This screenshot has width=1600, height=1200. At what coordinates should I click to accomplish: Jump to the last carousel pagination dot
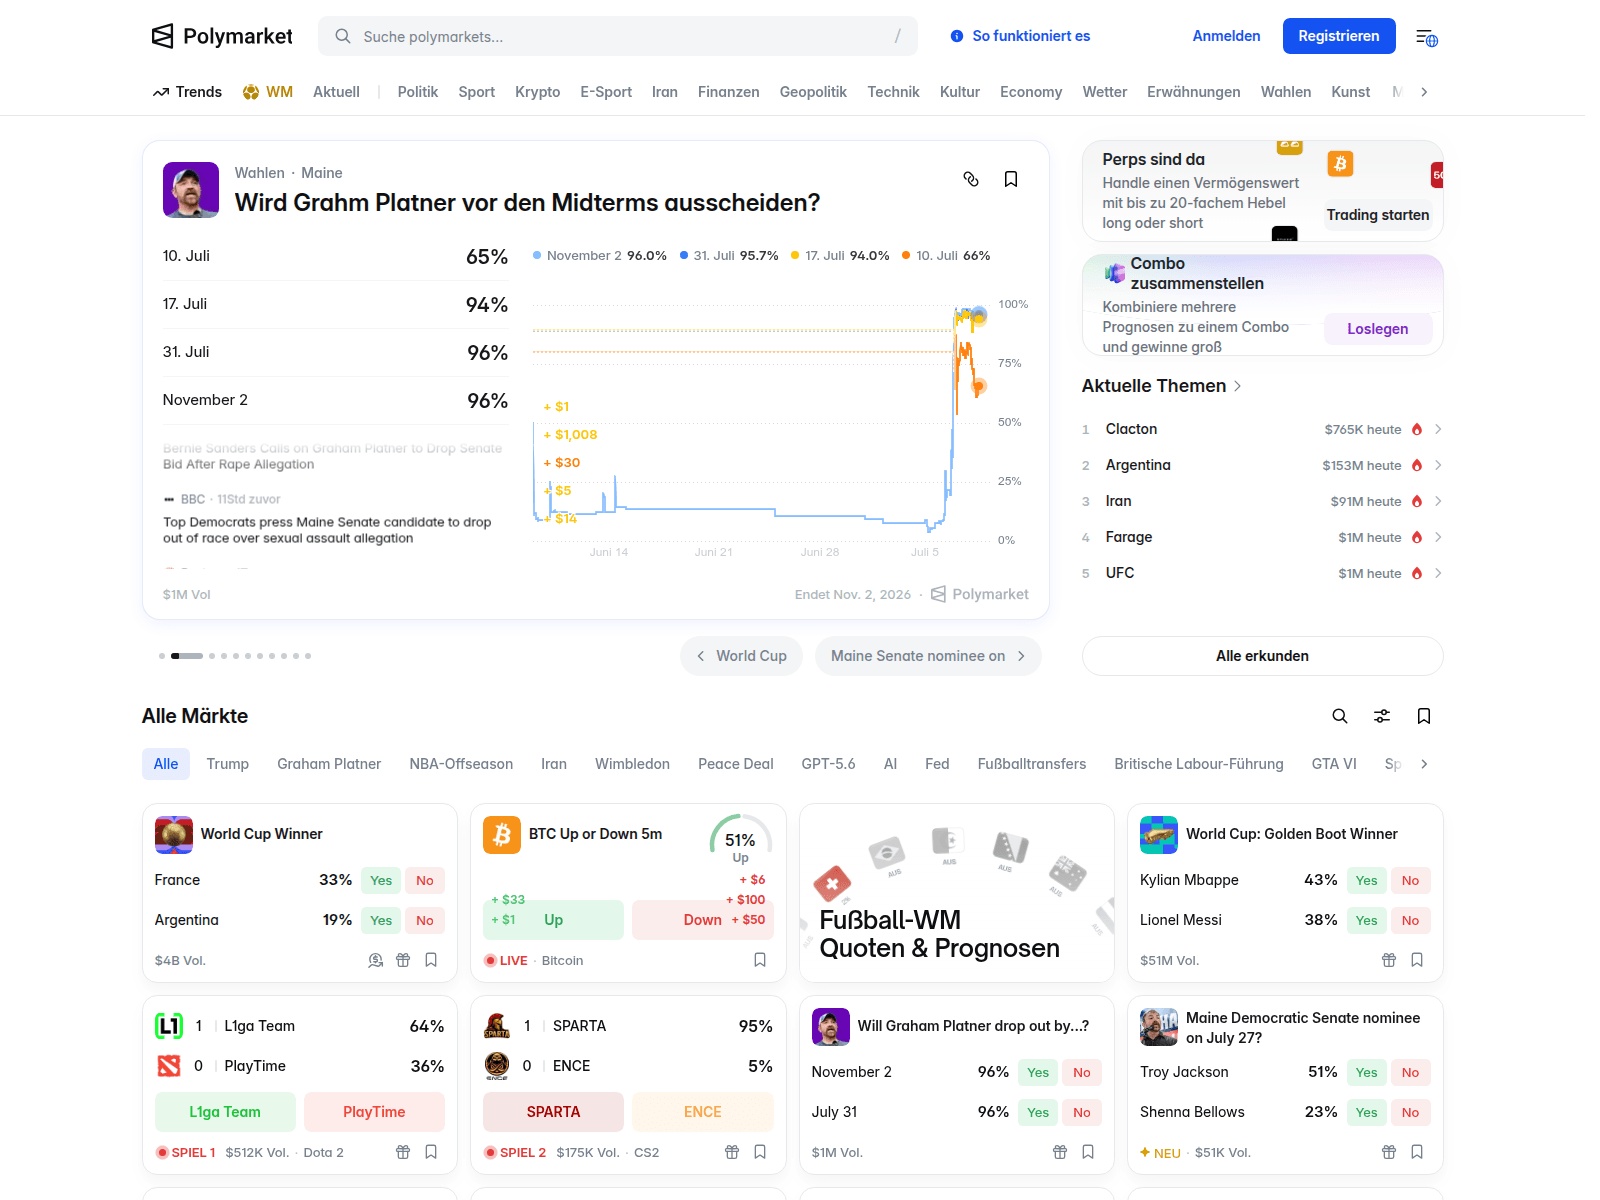(308, 656)
